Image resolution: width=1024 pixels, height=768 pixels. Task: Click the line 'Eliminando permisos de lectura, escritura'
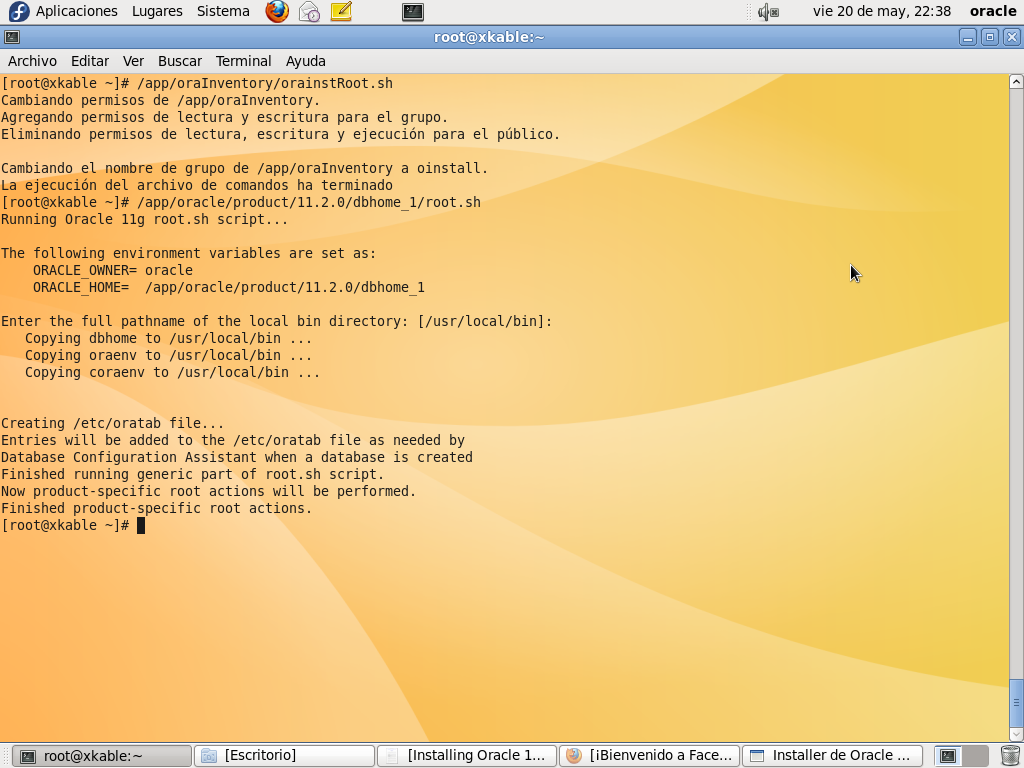tap(281, 135)
